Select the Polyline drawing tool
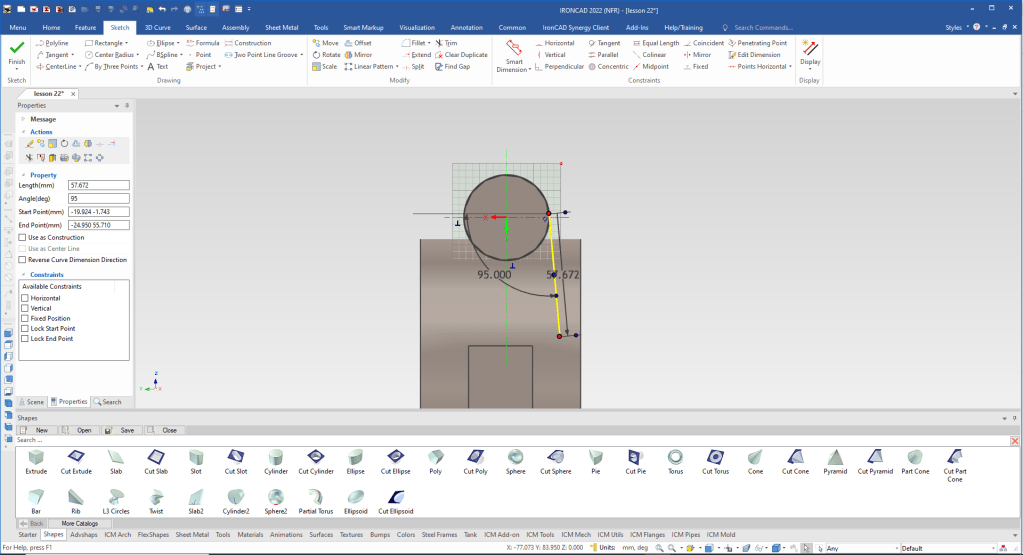The image size is (1023, 555). pos(56,43)
